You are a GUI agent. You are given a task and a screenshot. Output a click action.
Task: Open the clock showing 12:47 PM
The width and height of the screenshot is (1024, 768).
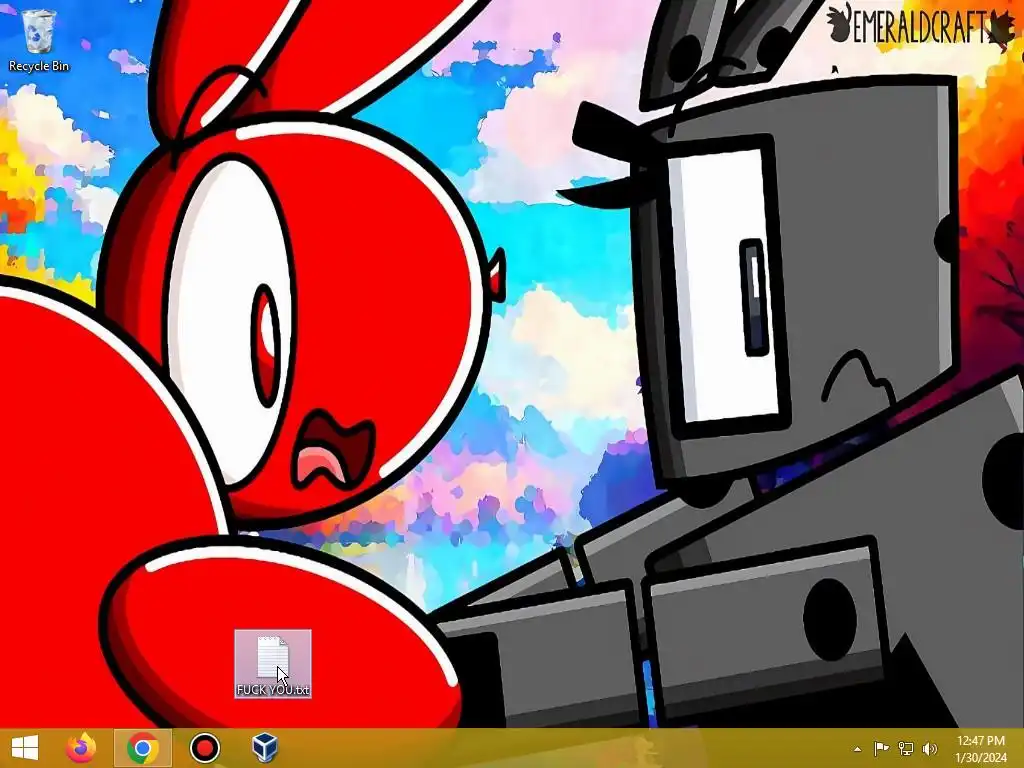pyautogui.click(x=981, y=748)
